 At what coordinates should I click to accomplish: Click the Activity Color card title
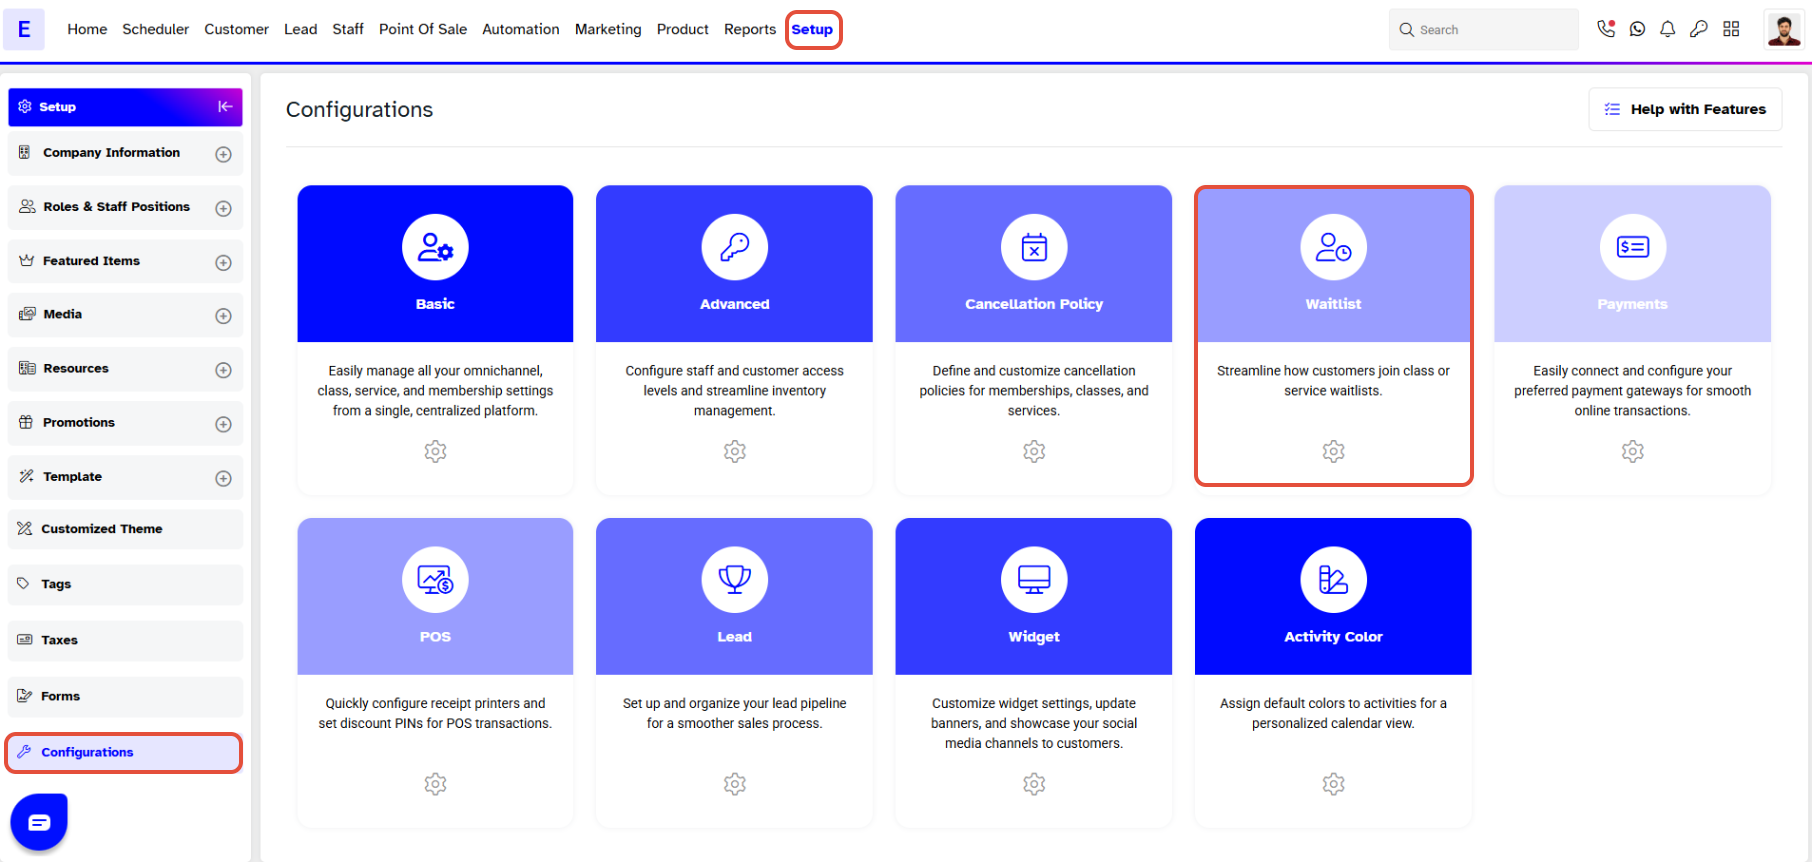tap(1333, 637)
